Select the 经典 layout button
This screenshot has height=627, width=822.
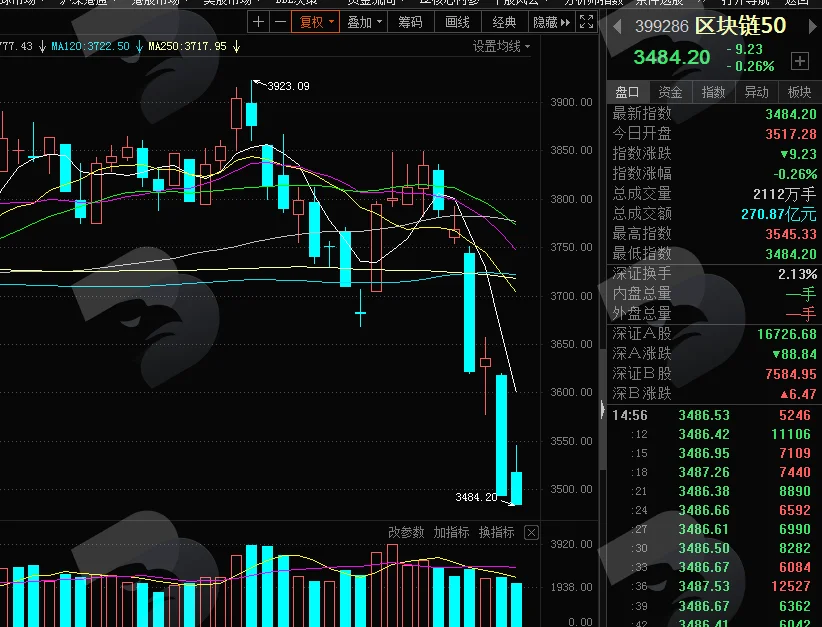click(x=504, y=22)
